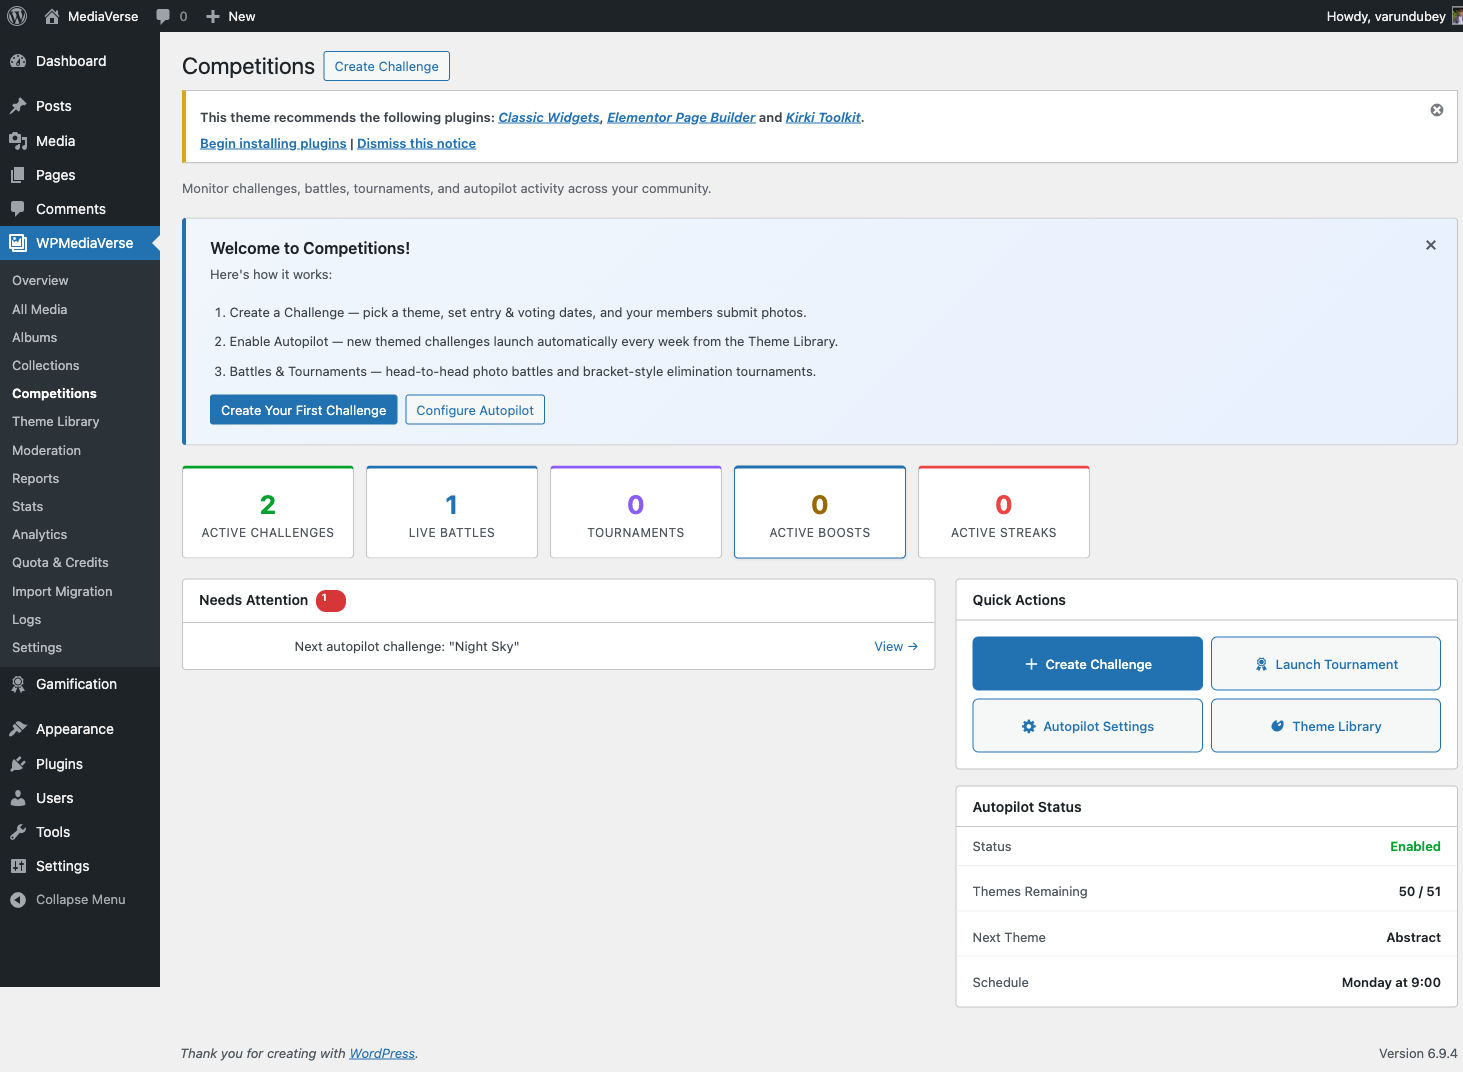Open the New menu in the admin bar
1463x1072 pixels.
[229, 16]
